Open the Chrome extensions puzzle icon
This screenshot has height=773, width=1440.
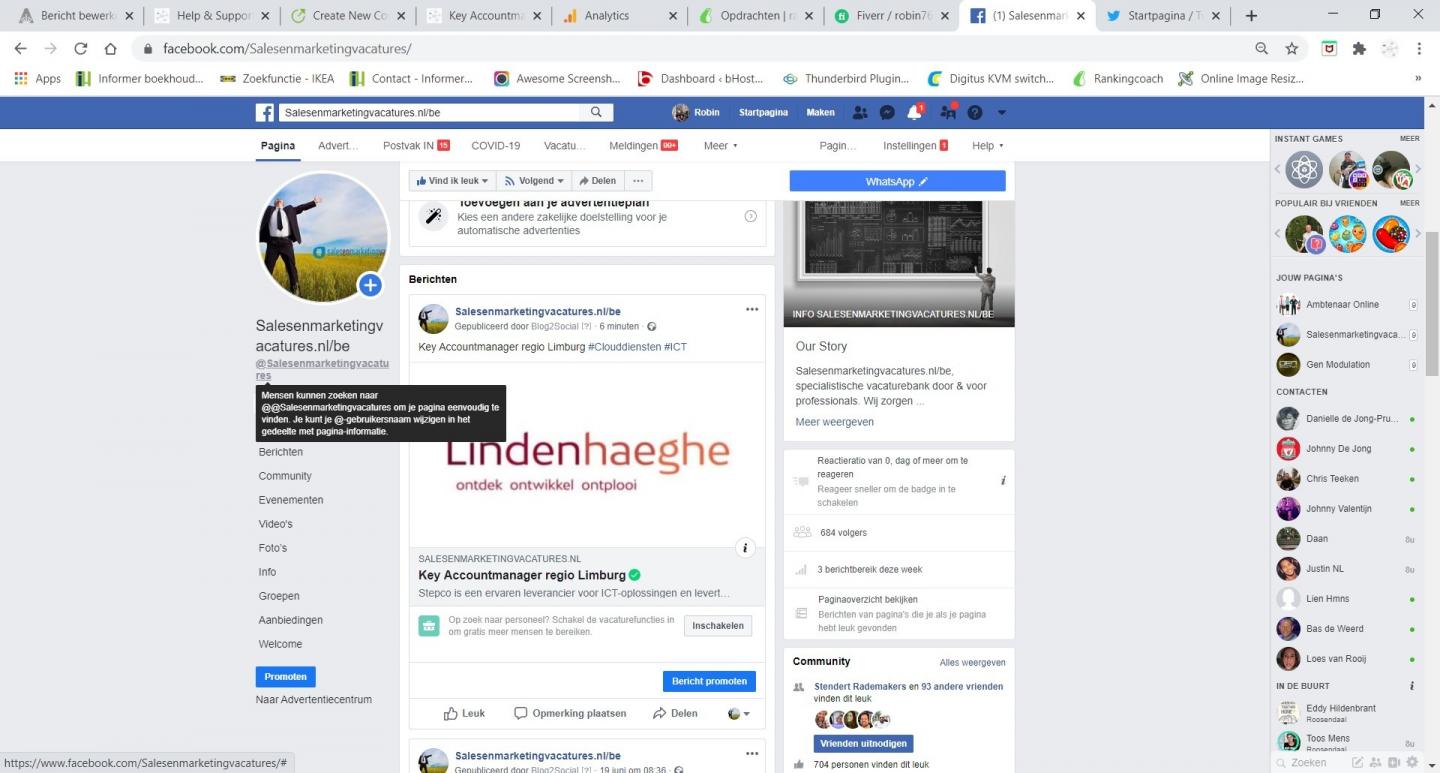(x=1359, y=49)
